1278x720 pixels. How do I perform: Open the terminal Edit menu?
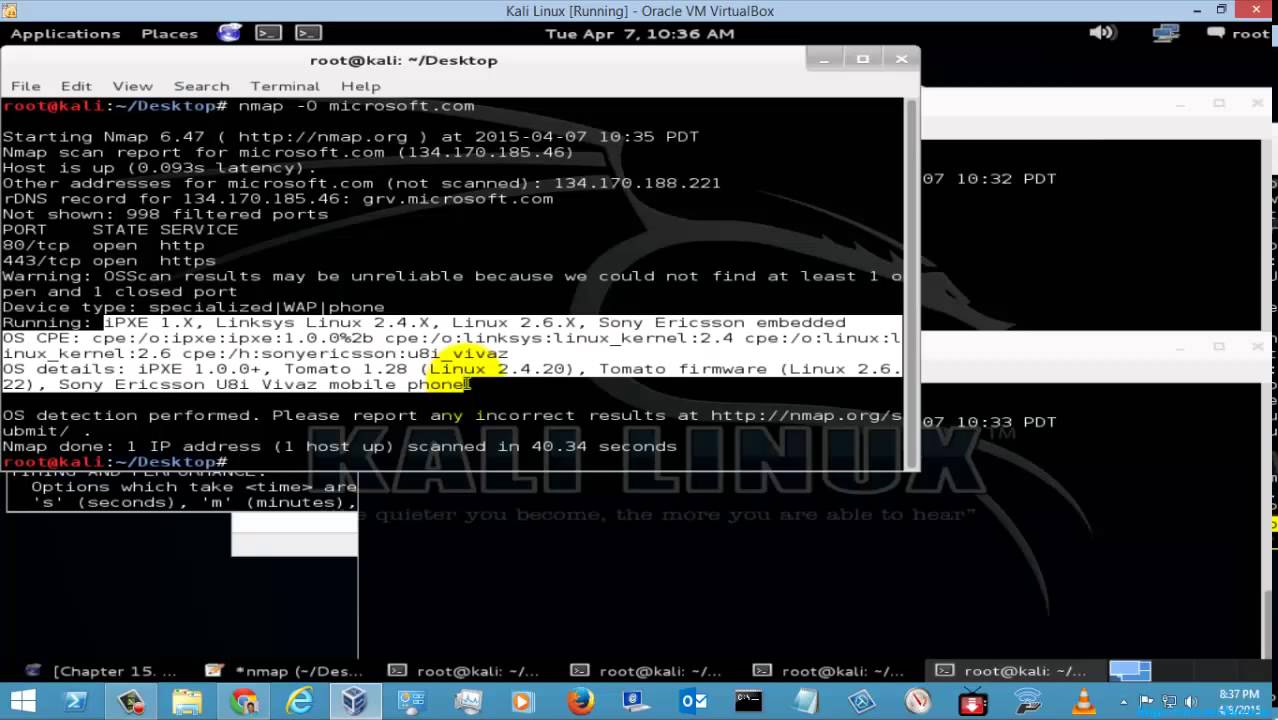(x=76, y=86)
